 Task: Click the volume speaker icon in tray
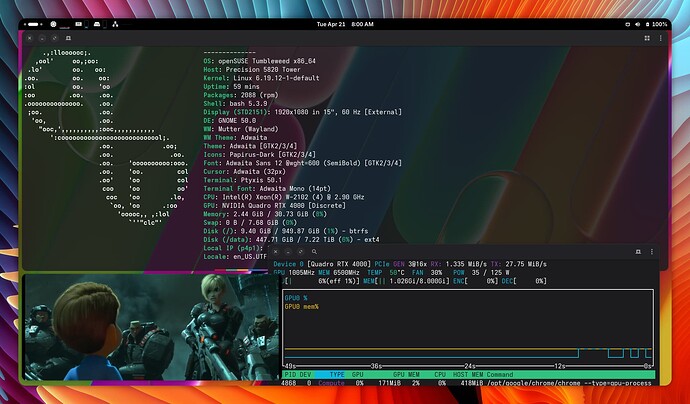[x=638, y=24]
